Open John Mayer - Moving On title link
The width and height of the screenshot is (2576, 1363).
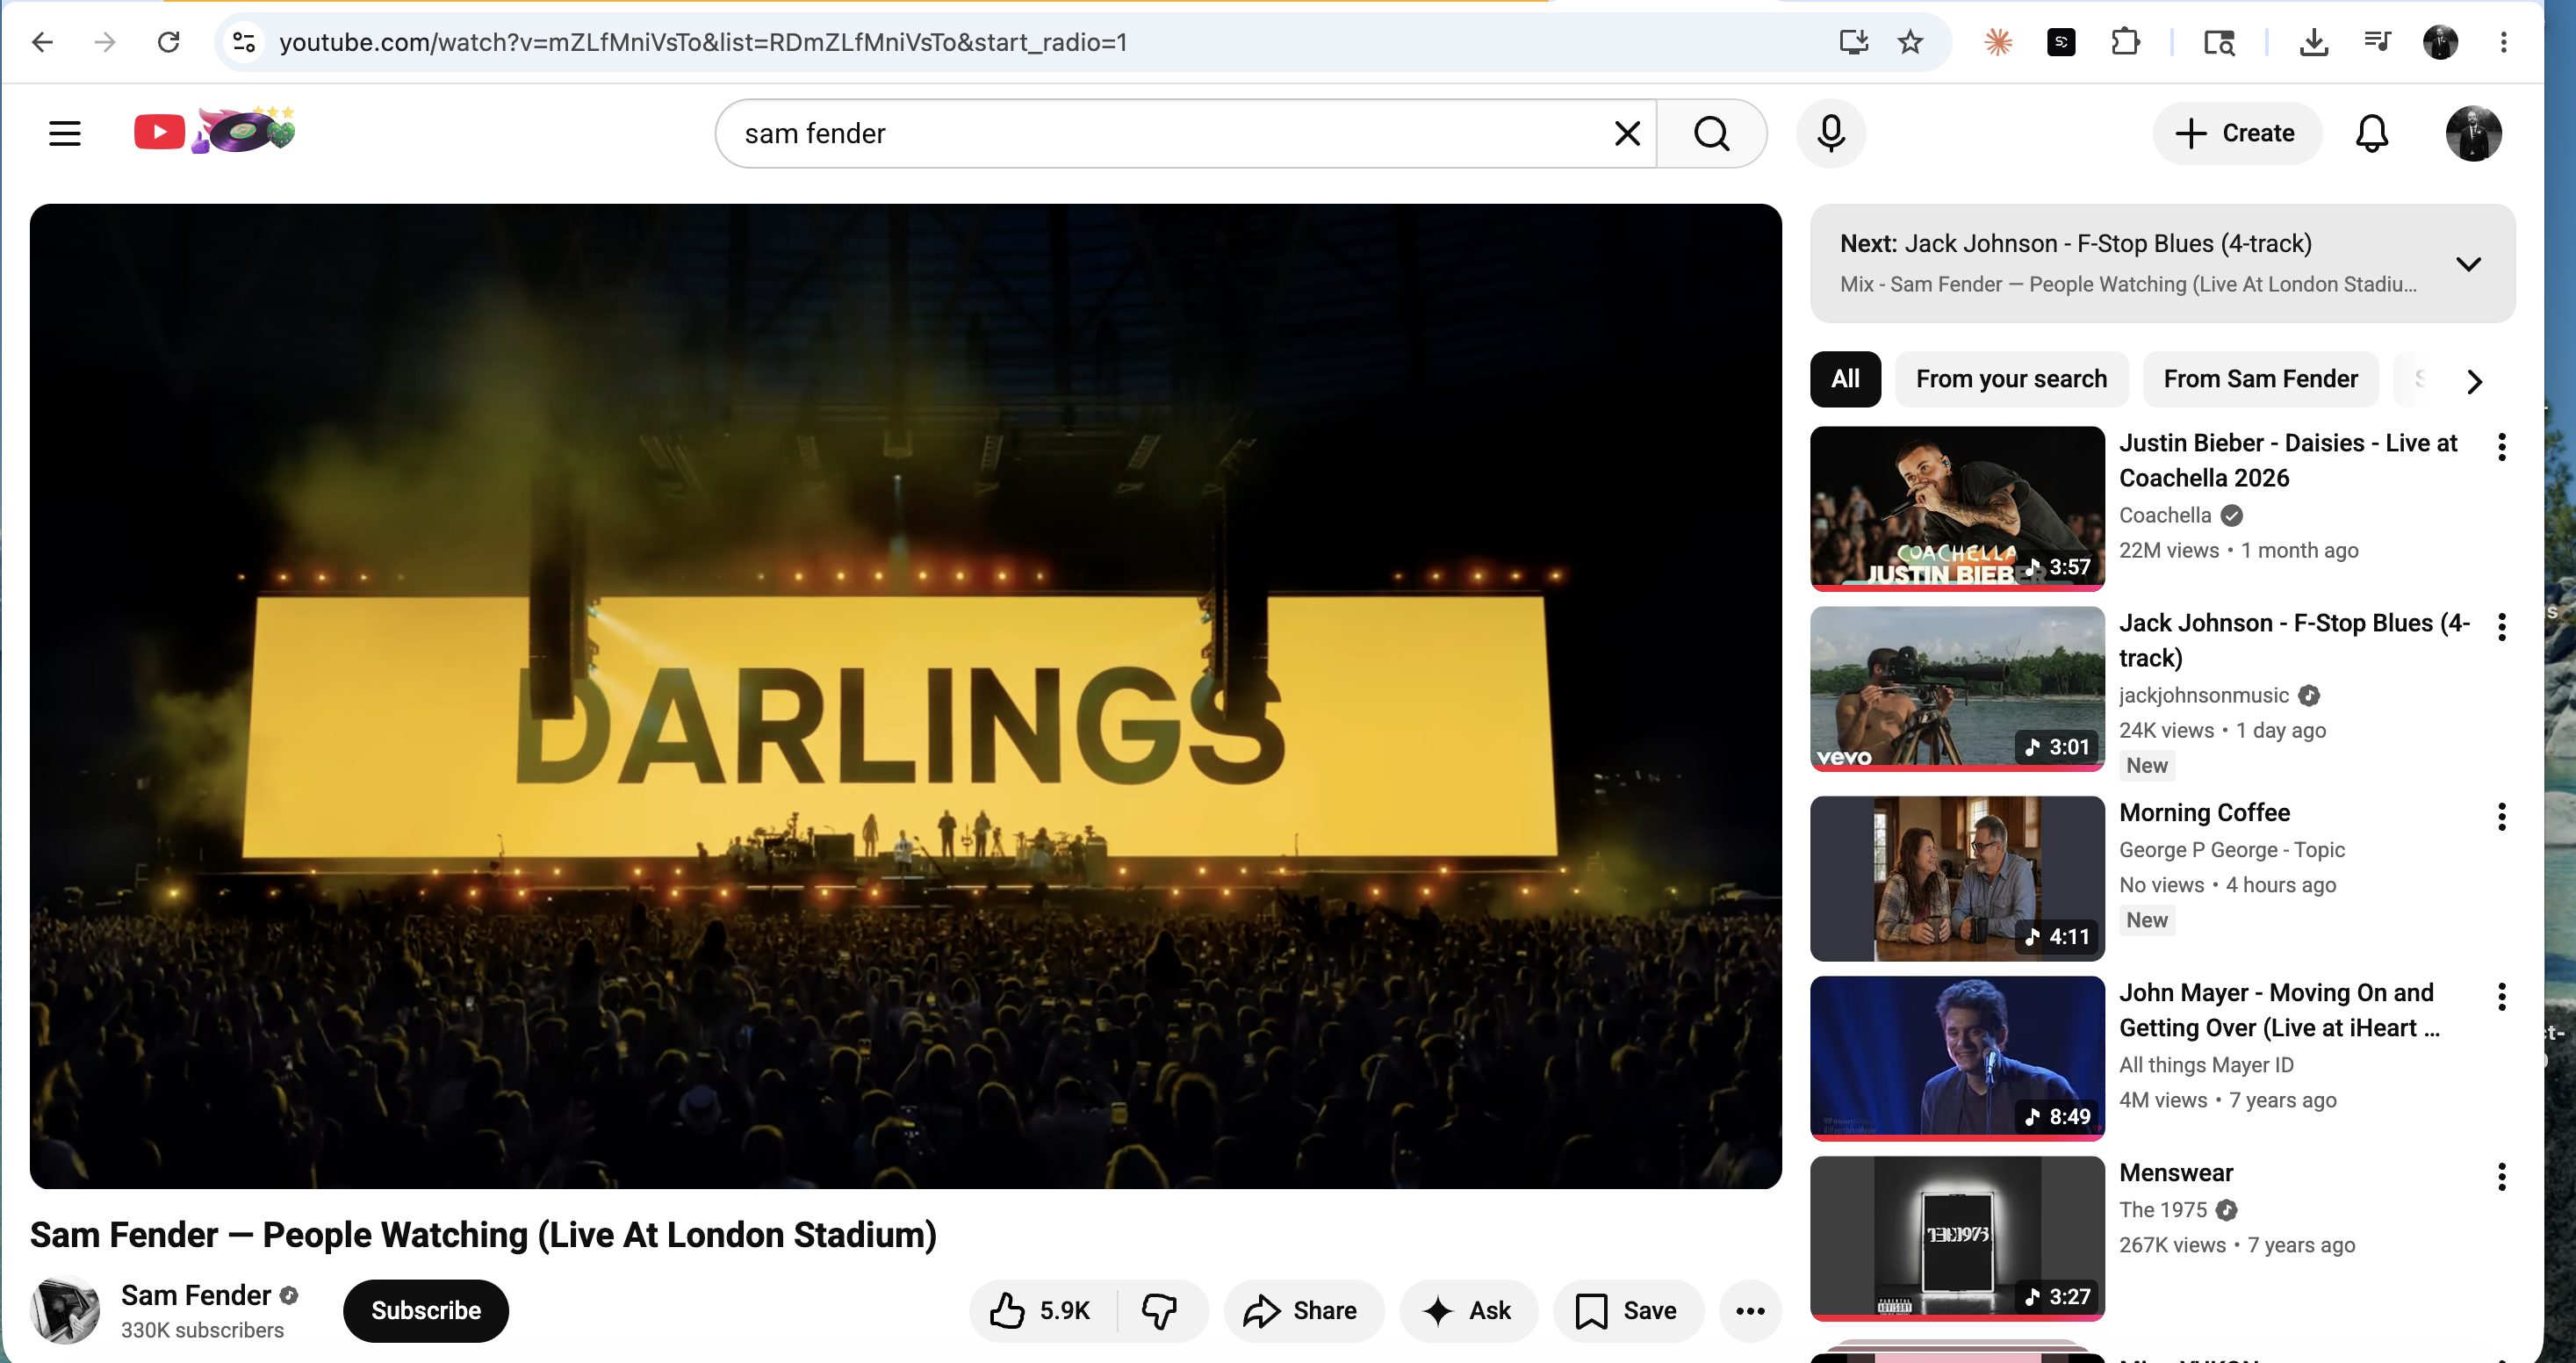(x=2279, y=1010)
